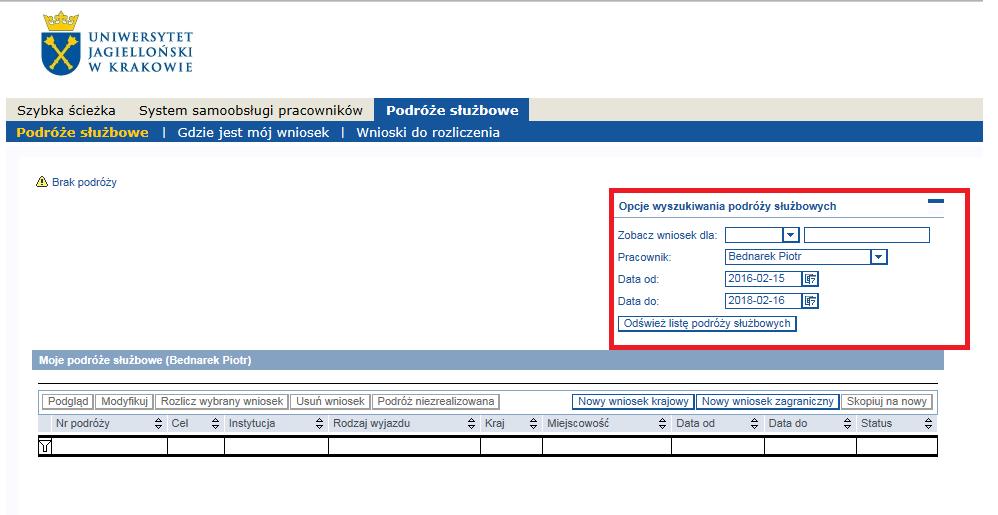The height and width of the screenshot is (515, 998).
Task: Select the Podróże służbowe main tab
Action: 452,110
